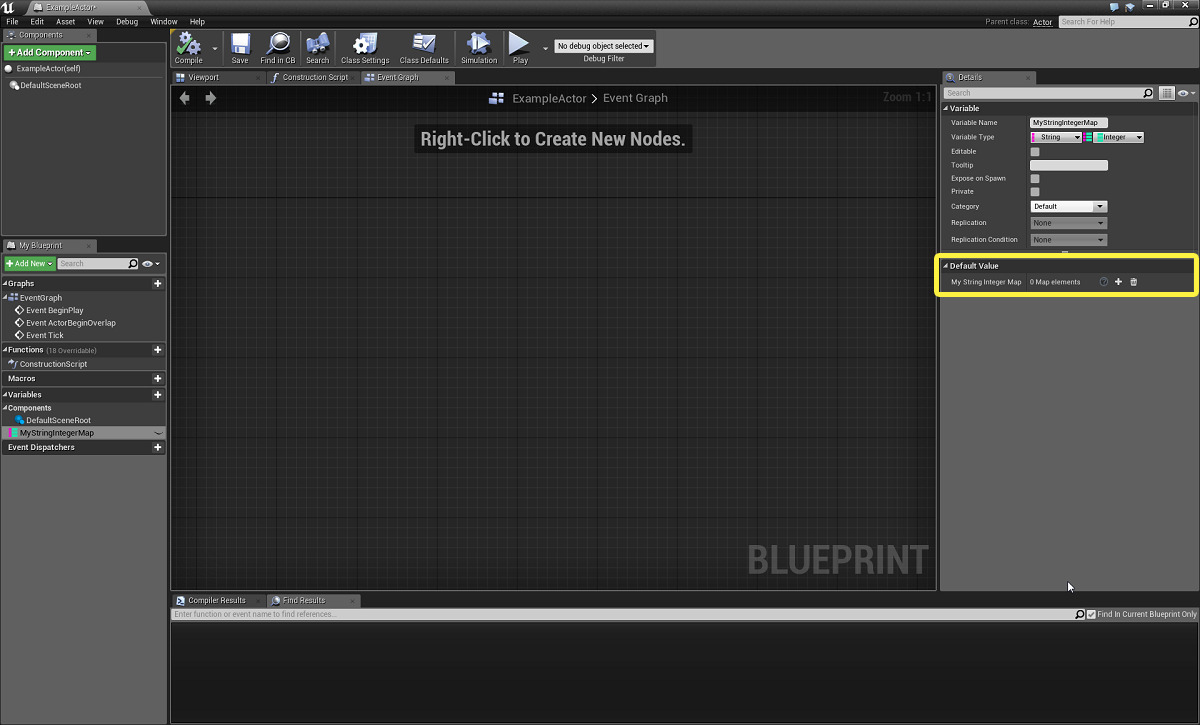Change key type via the String dropdown
This screenshot has height=725, width=1200.
(1060, 137)
